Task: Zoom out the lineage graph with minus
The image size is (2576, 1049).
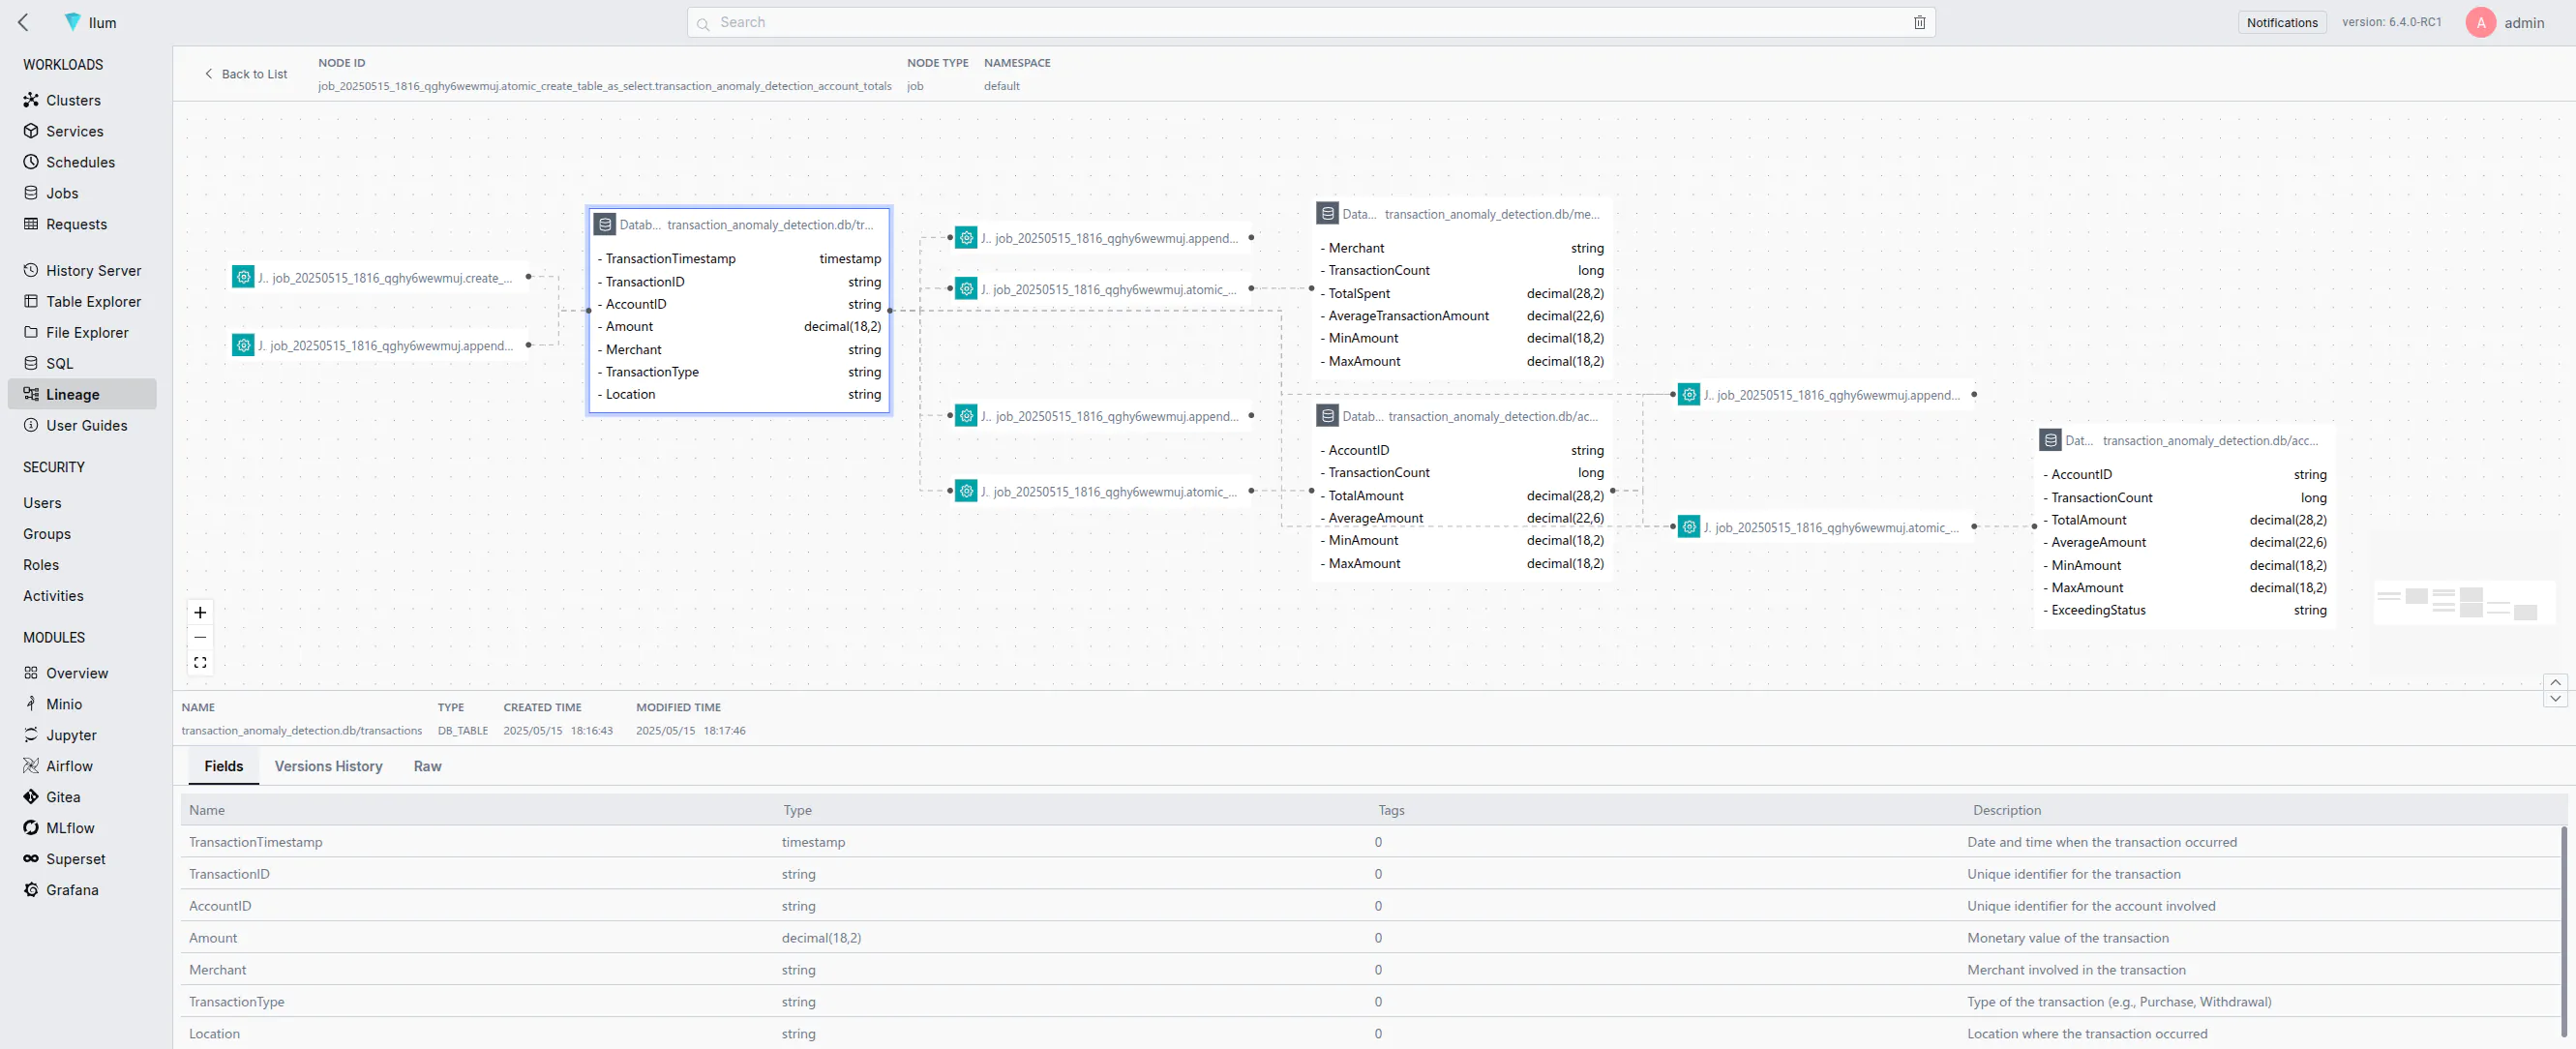Action: (x=200, y=637)
